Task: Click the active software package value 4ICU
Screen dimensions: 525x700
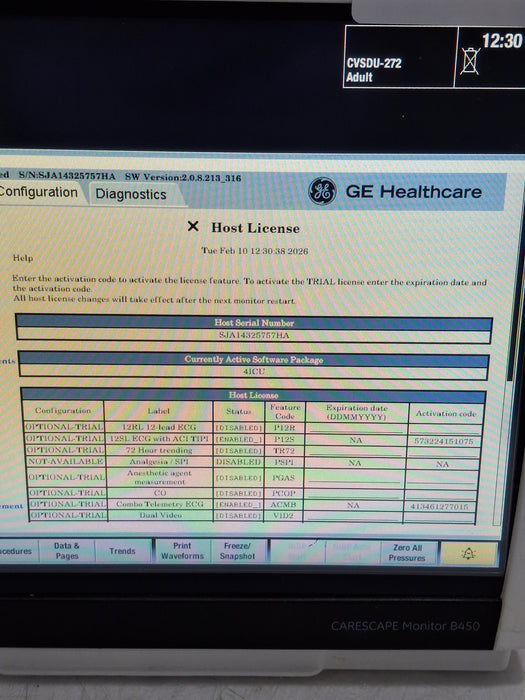Action: (254, 371)
